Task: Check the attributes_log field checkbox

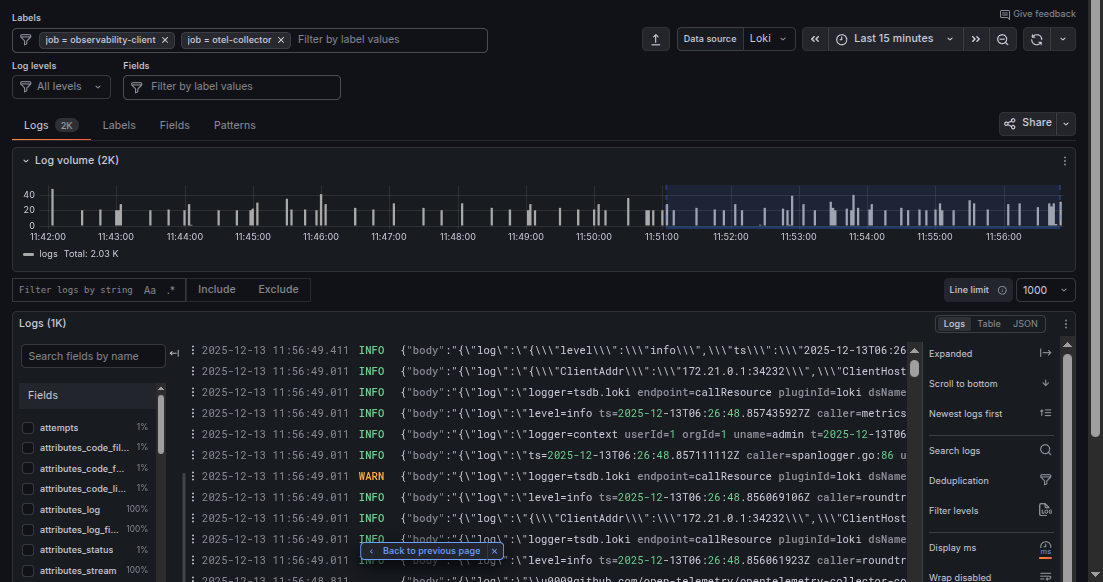Action: click(28, 510)
